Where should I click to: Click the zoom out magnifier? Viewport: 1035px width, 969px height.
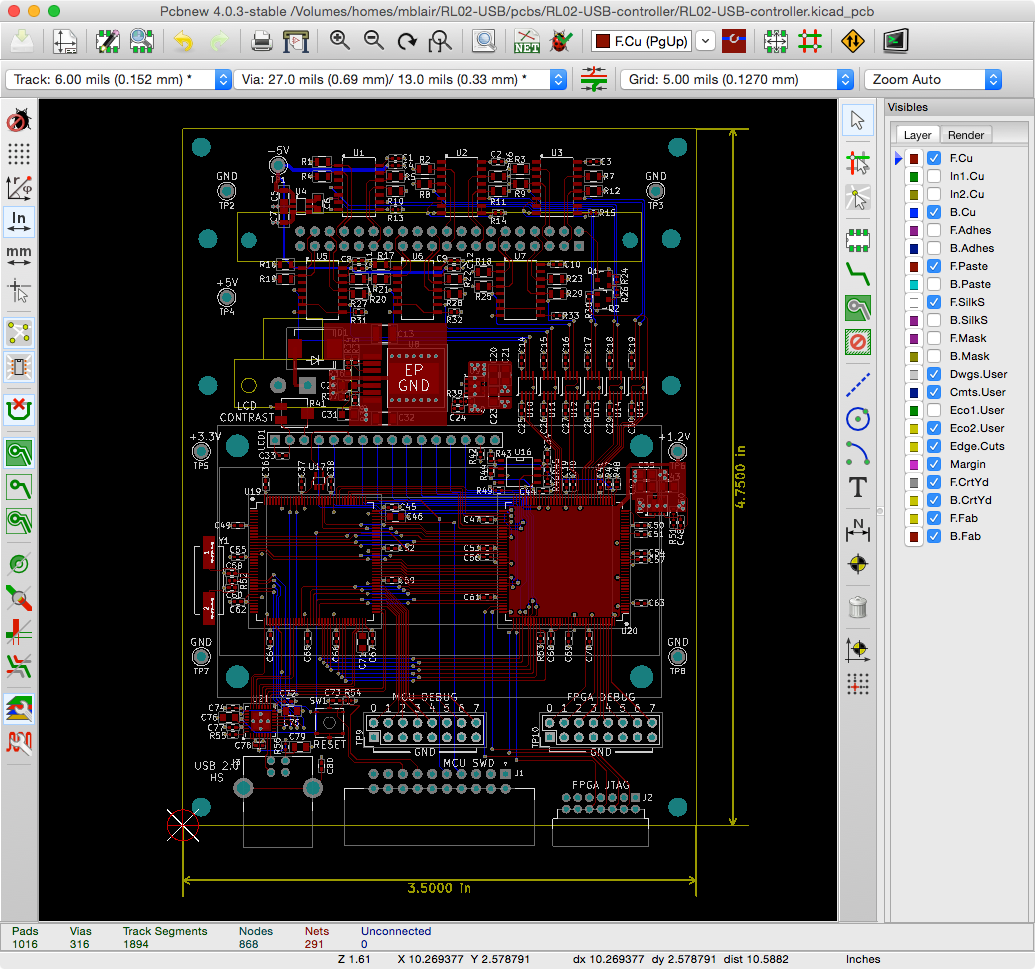(374, 41)
